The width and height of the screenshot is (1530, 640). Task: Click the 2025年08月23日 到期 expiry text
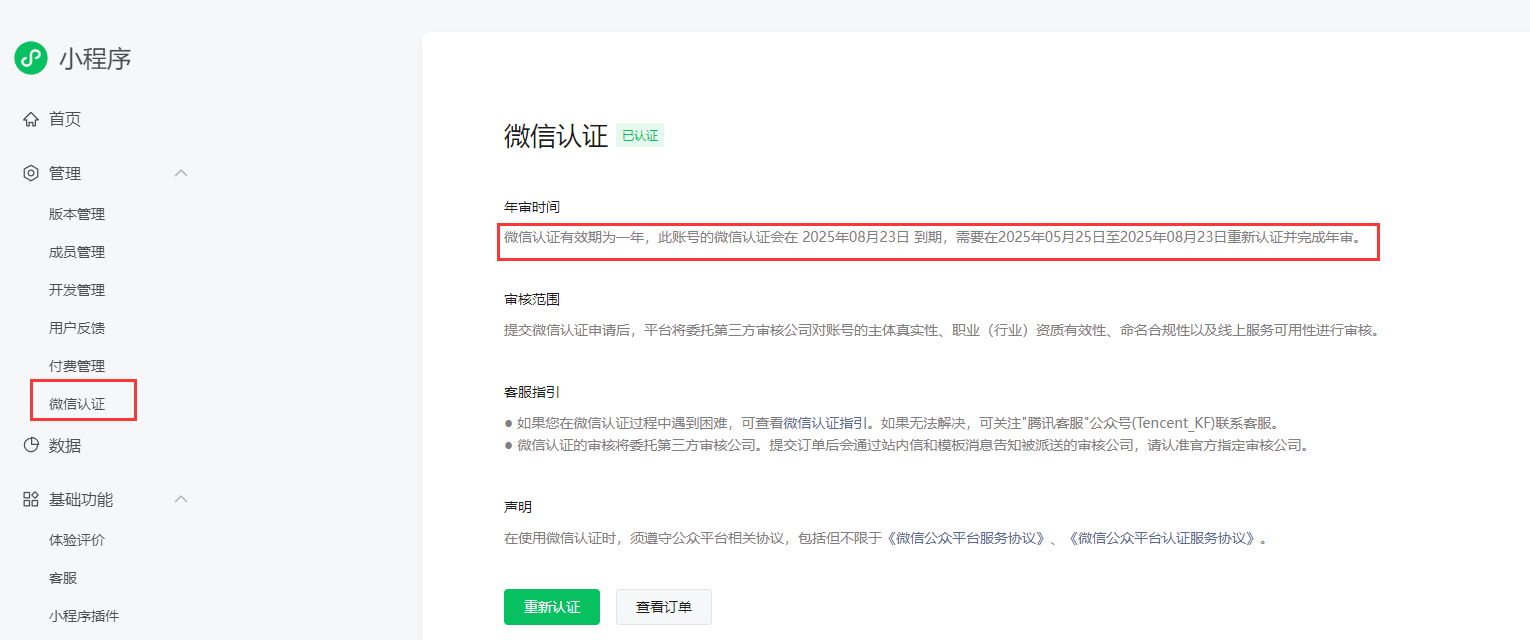(872, 238)
